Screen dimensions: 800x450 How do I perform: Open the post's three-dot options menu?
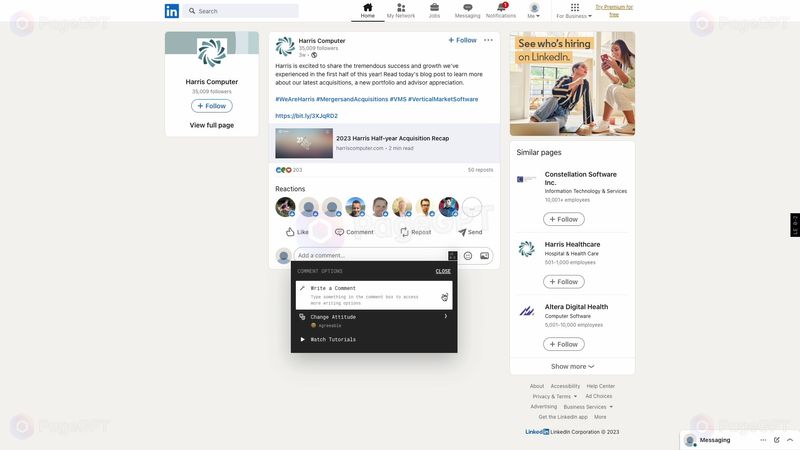(x=488, y=40)
